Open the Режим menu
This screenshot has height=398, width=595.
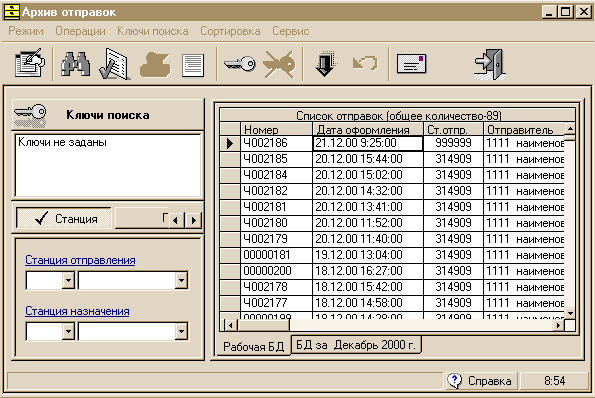pyautogui.click(x=26, y=31)
